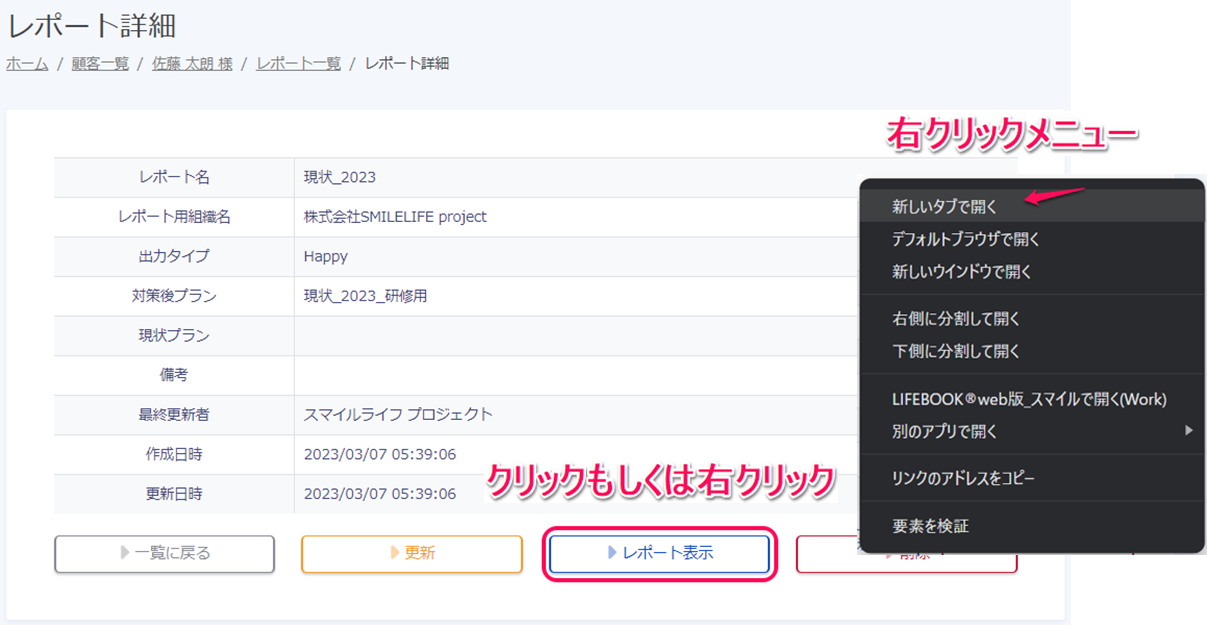Viewport: 1207px width, 625px height.
Task: Choose 新しいタブで開く from the context menu
Action: (x=944, y=206)
